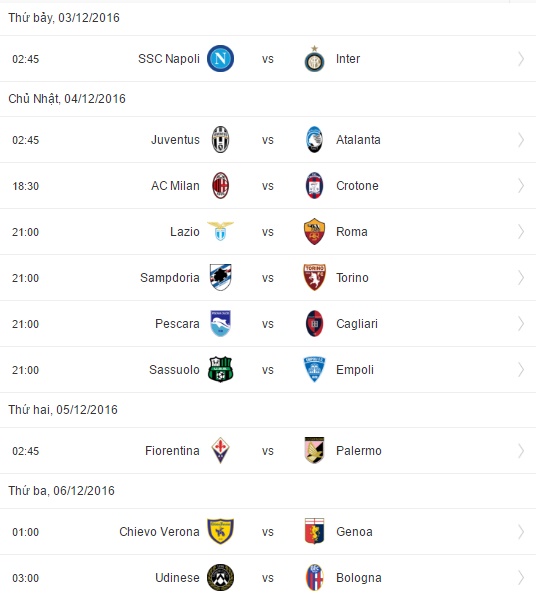Select the Genoa club crest
Screen dimensions: 536x597
coord(314,532)
